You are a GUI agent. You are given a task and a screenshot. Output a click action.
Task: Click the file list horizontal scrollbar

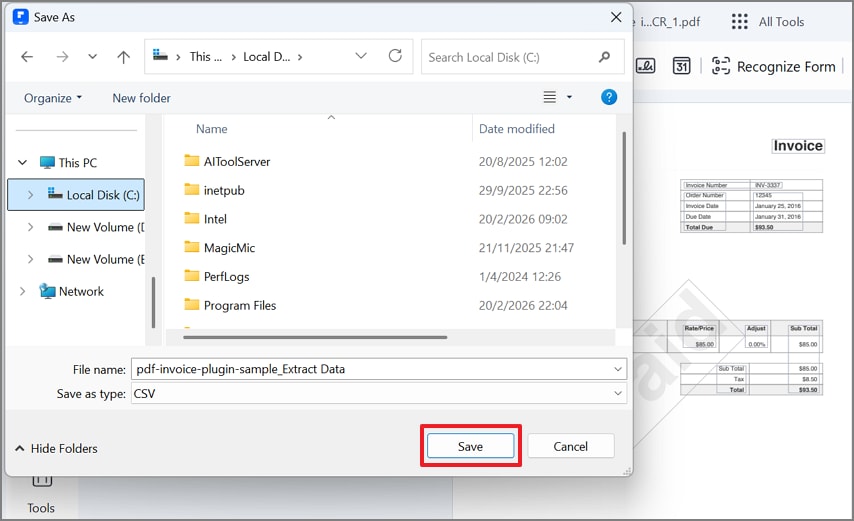point(315,338)
